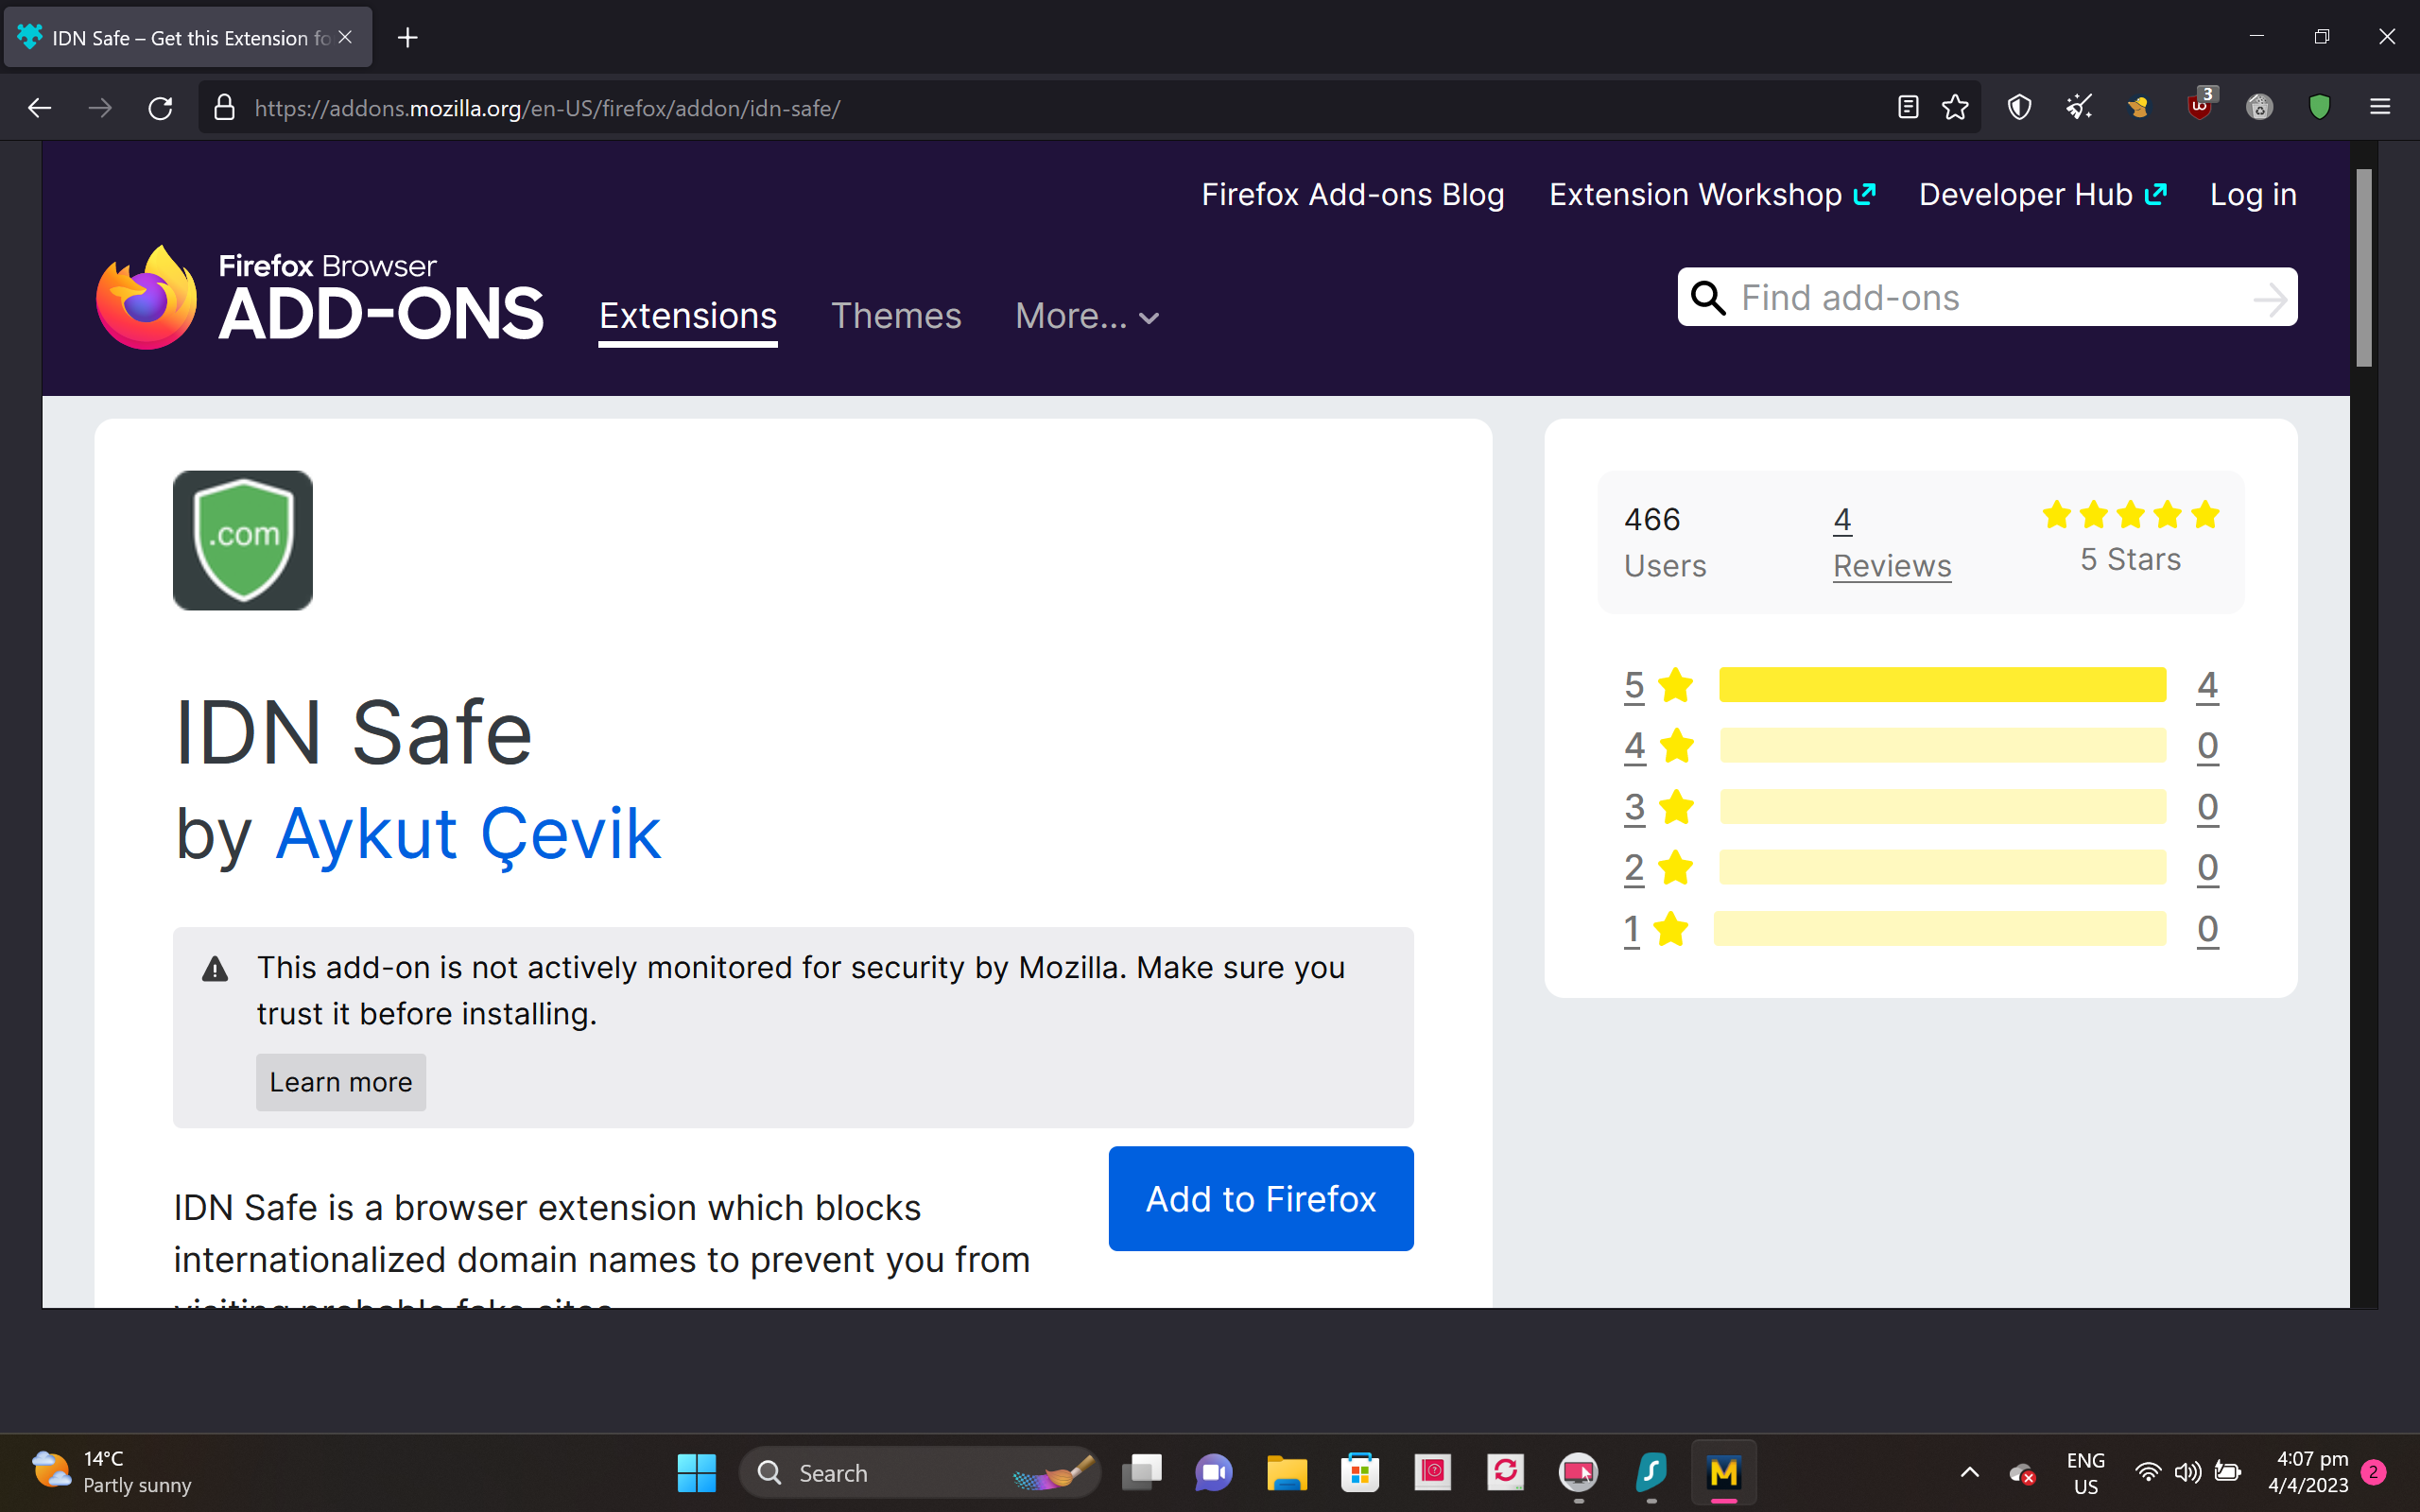Click the Reader View icon in address bar

(1907, 107)
